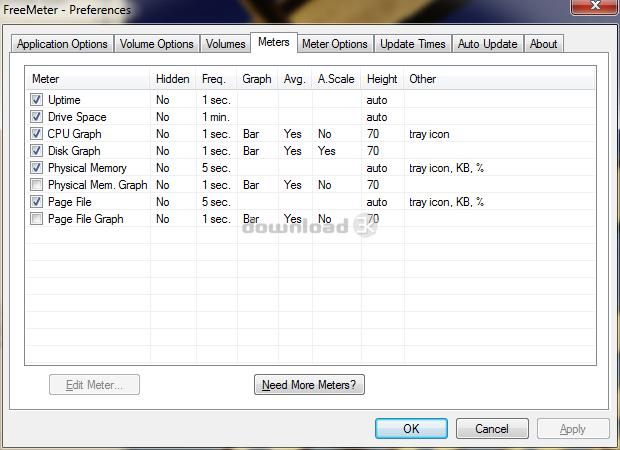Uncheck the Disk Graph checkbox

37,151
